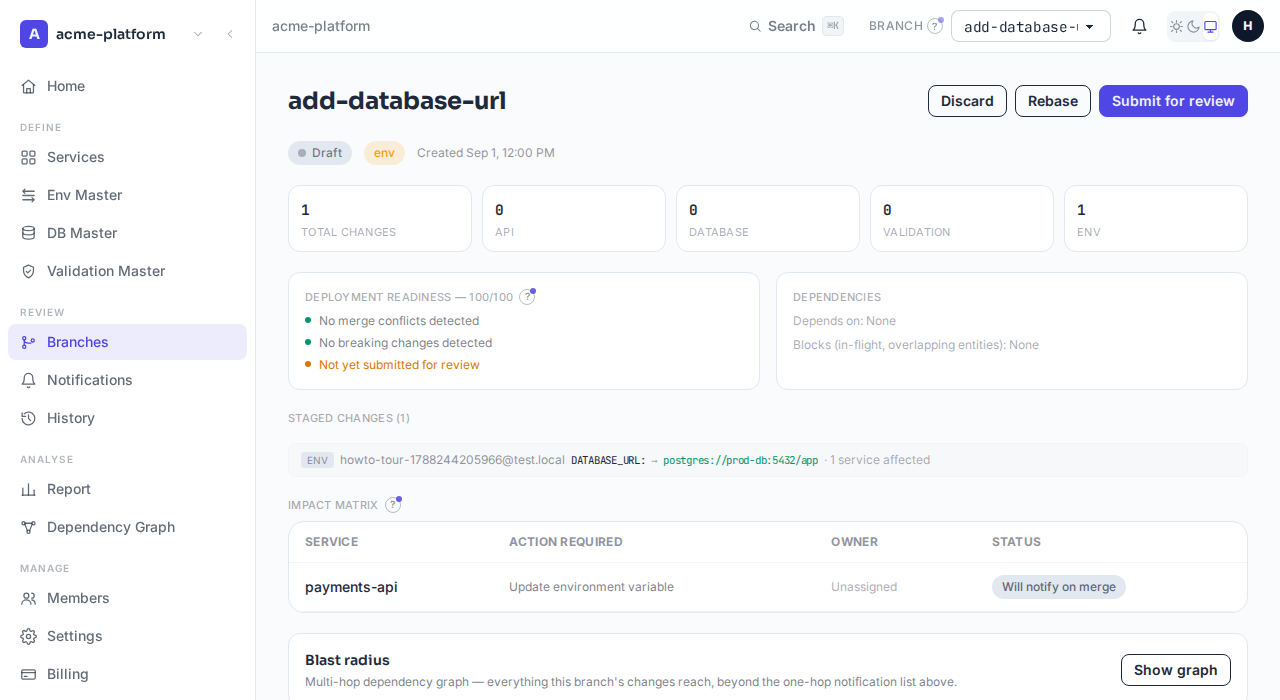Collapse the sidebar with the arrow
The width and height of the screenshot is (1280, 700).
pos(230,34)
